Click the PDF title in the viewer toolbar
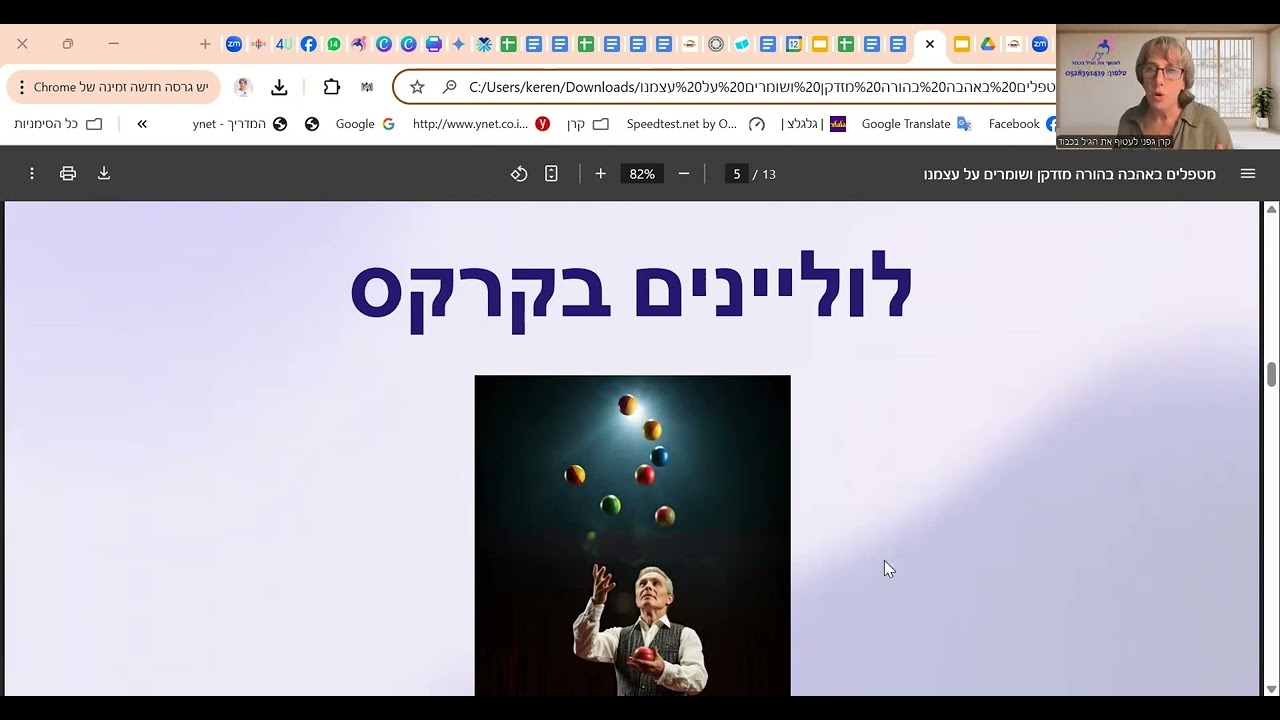 [x=1070, y=174]
